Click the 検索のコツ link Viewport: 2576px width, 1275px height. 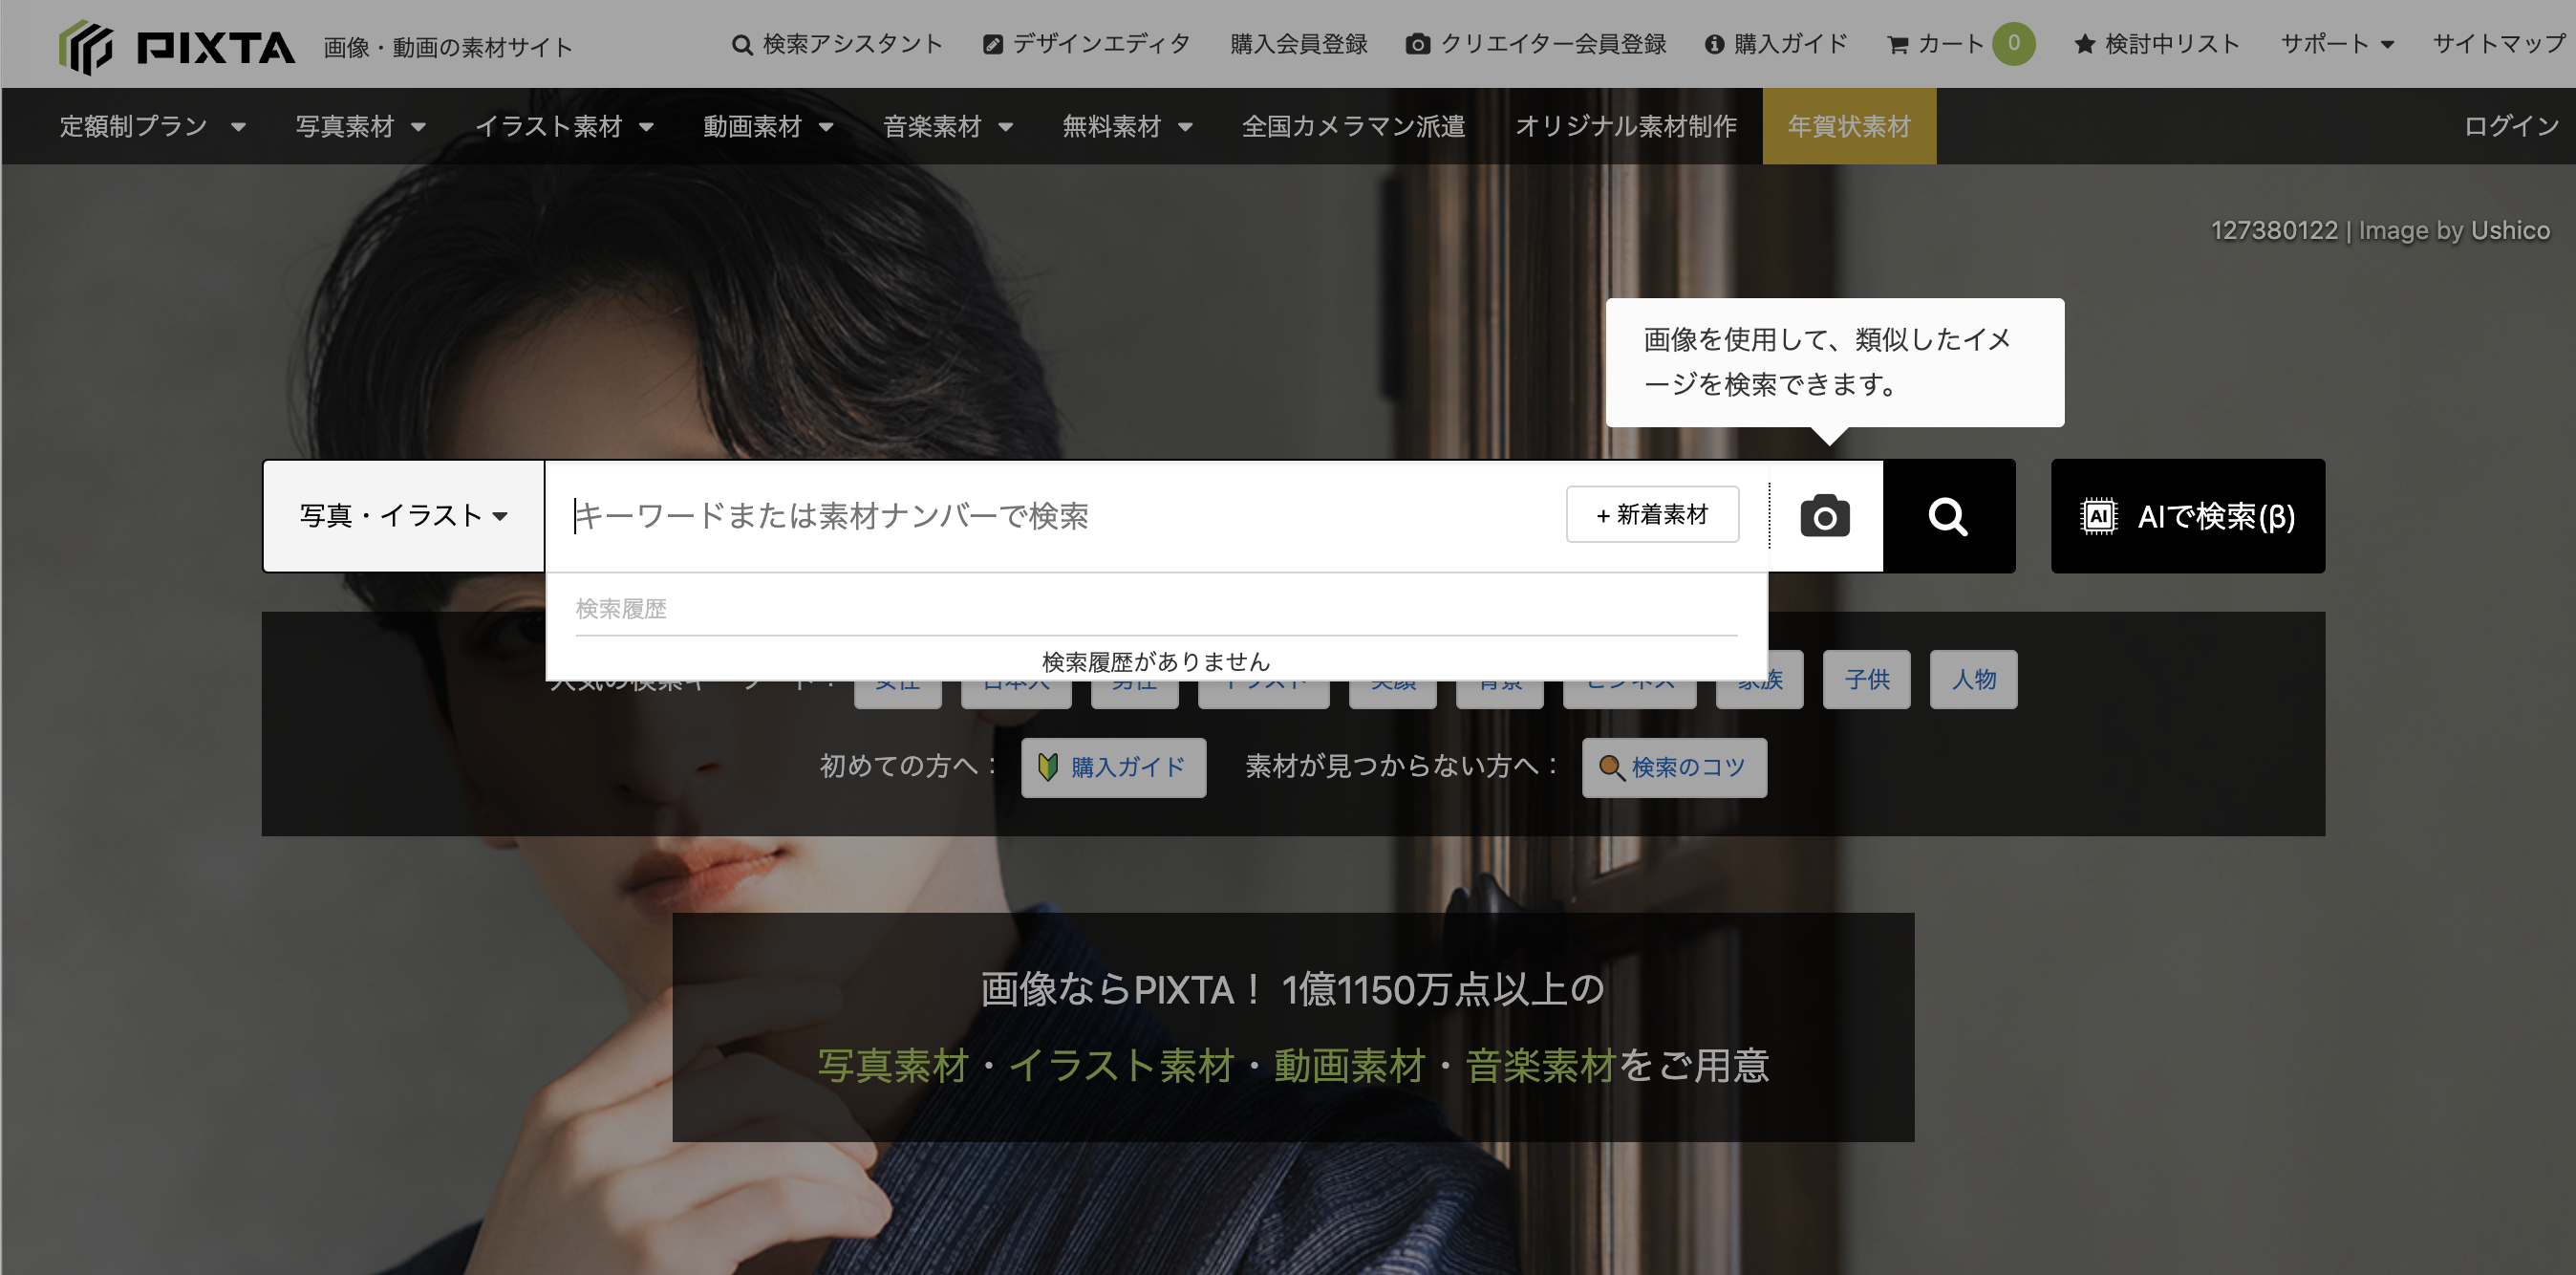pyautogui.click(x=1673, y=767)
